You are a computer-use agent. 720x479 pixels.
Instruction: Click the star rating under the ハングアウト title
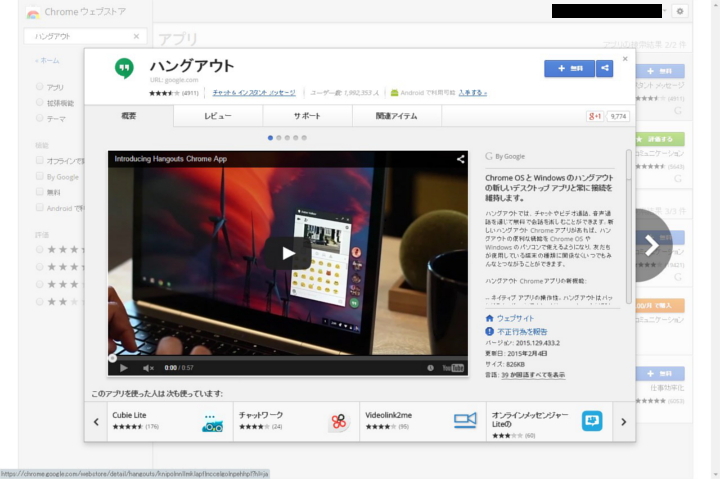point(164,93)
